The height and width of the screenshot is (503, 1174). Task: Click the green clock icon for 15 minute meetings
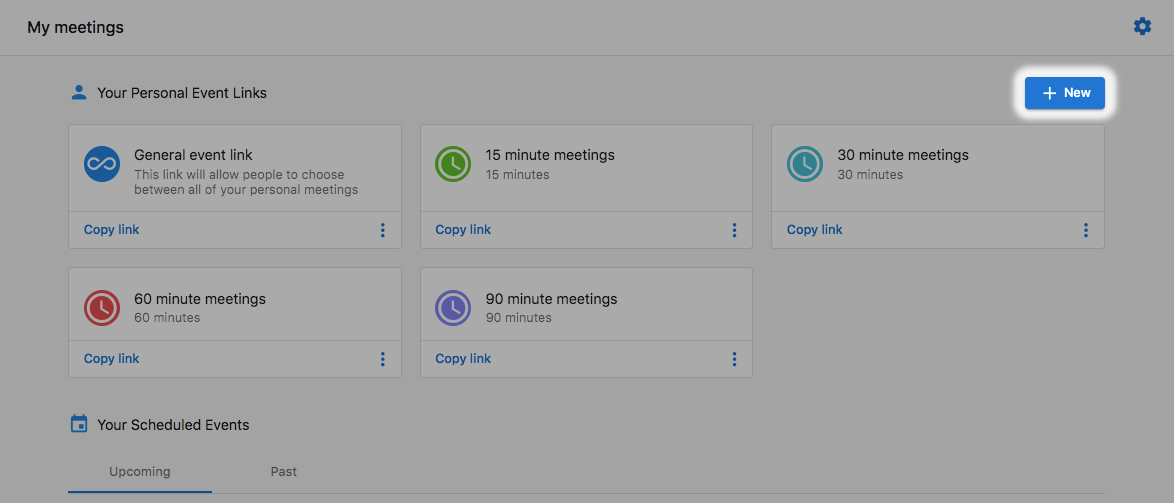coord(453,164)
